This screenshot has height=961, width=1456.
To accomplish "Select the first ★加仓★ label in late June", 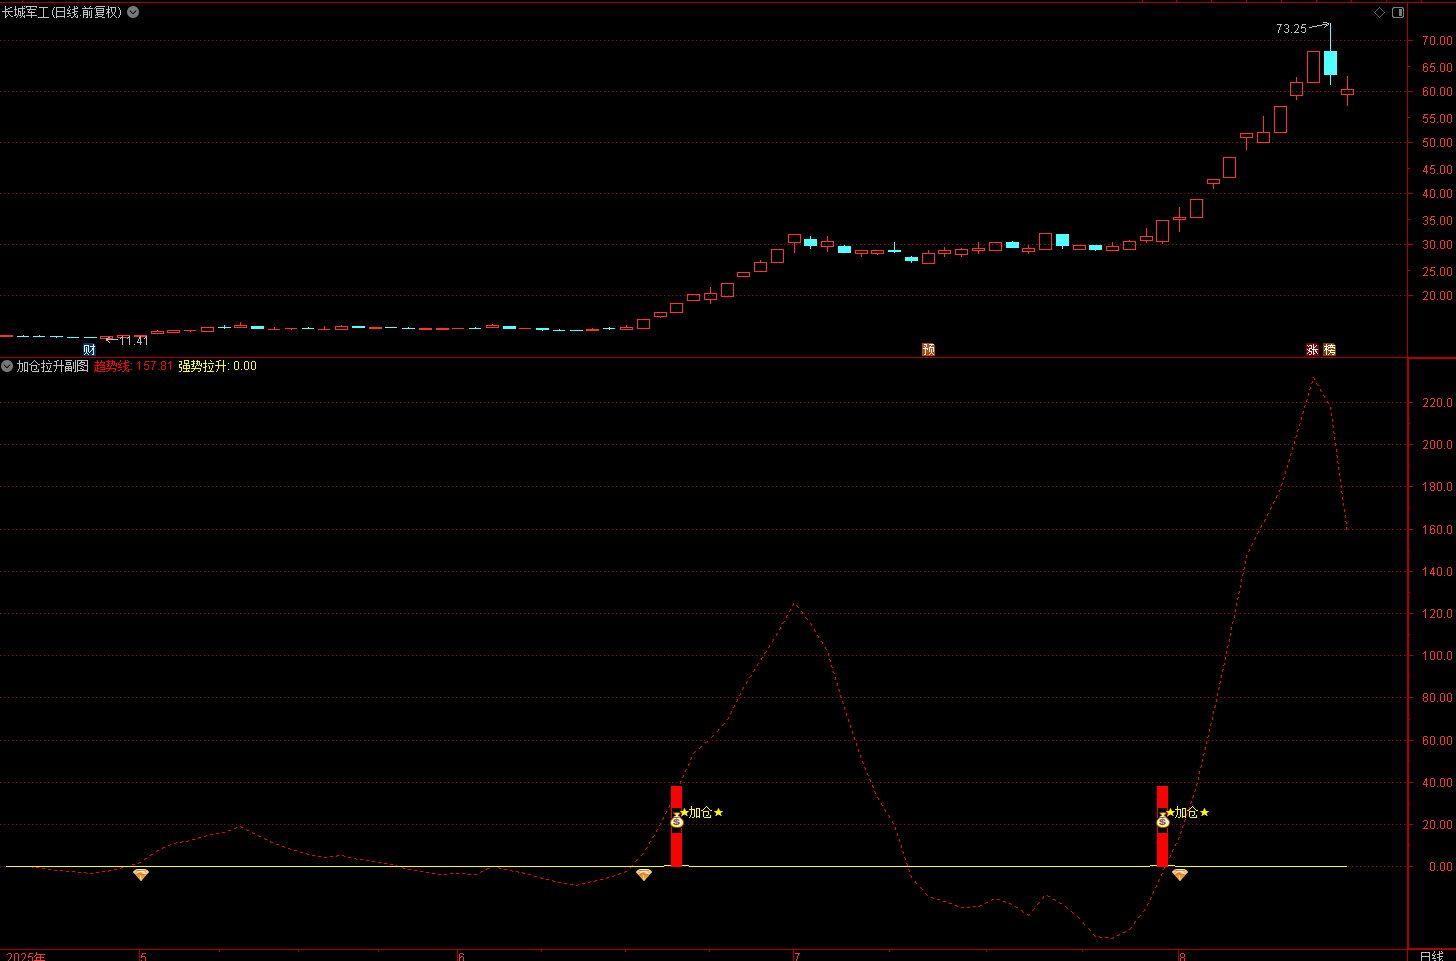I will [x=701, y=812].
